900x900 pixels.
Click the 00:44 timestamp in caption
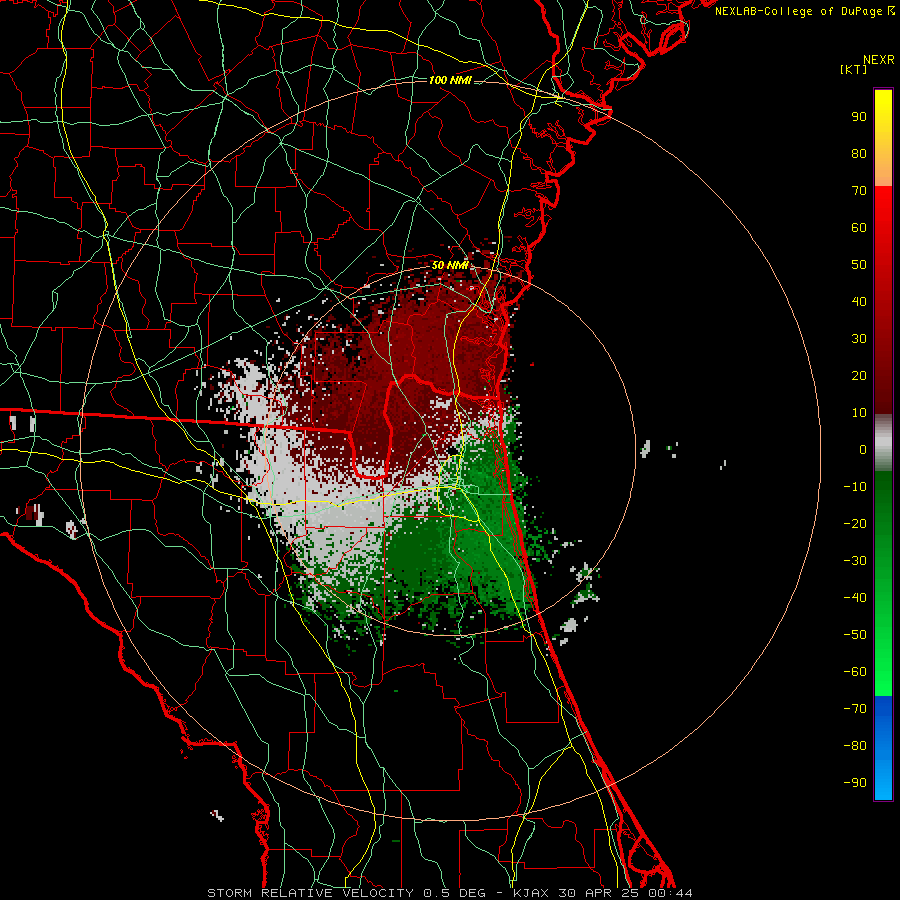click(x=671, y=893)
